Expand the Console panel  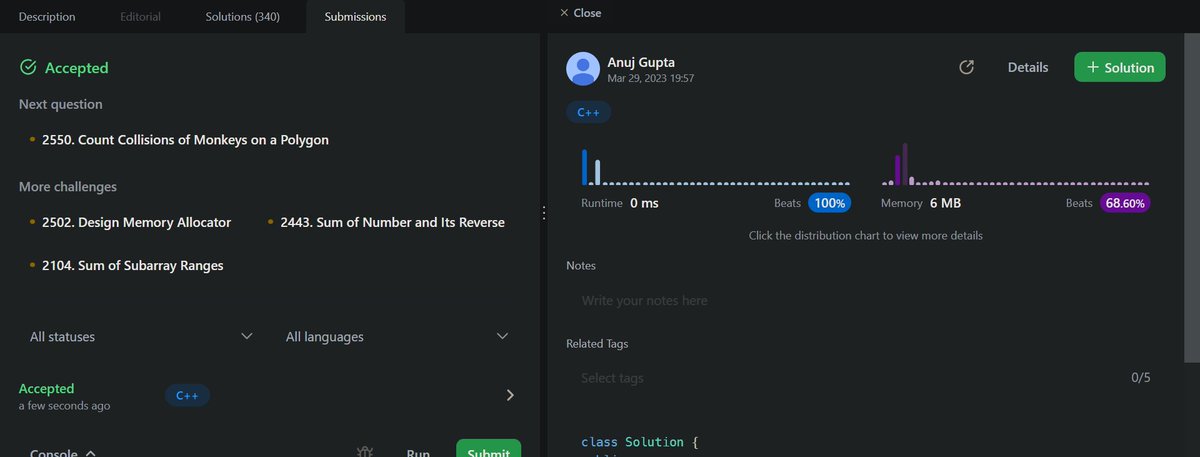(63, 453)
